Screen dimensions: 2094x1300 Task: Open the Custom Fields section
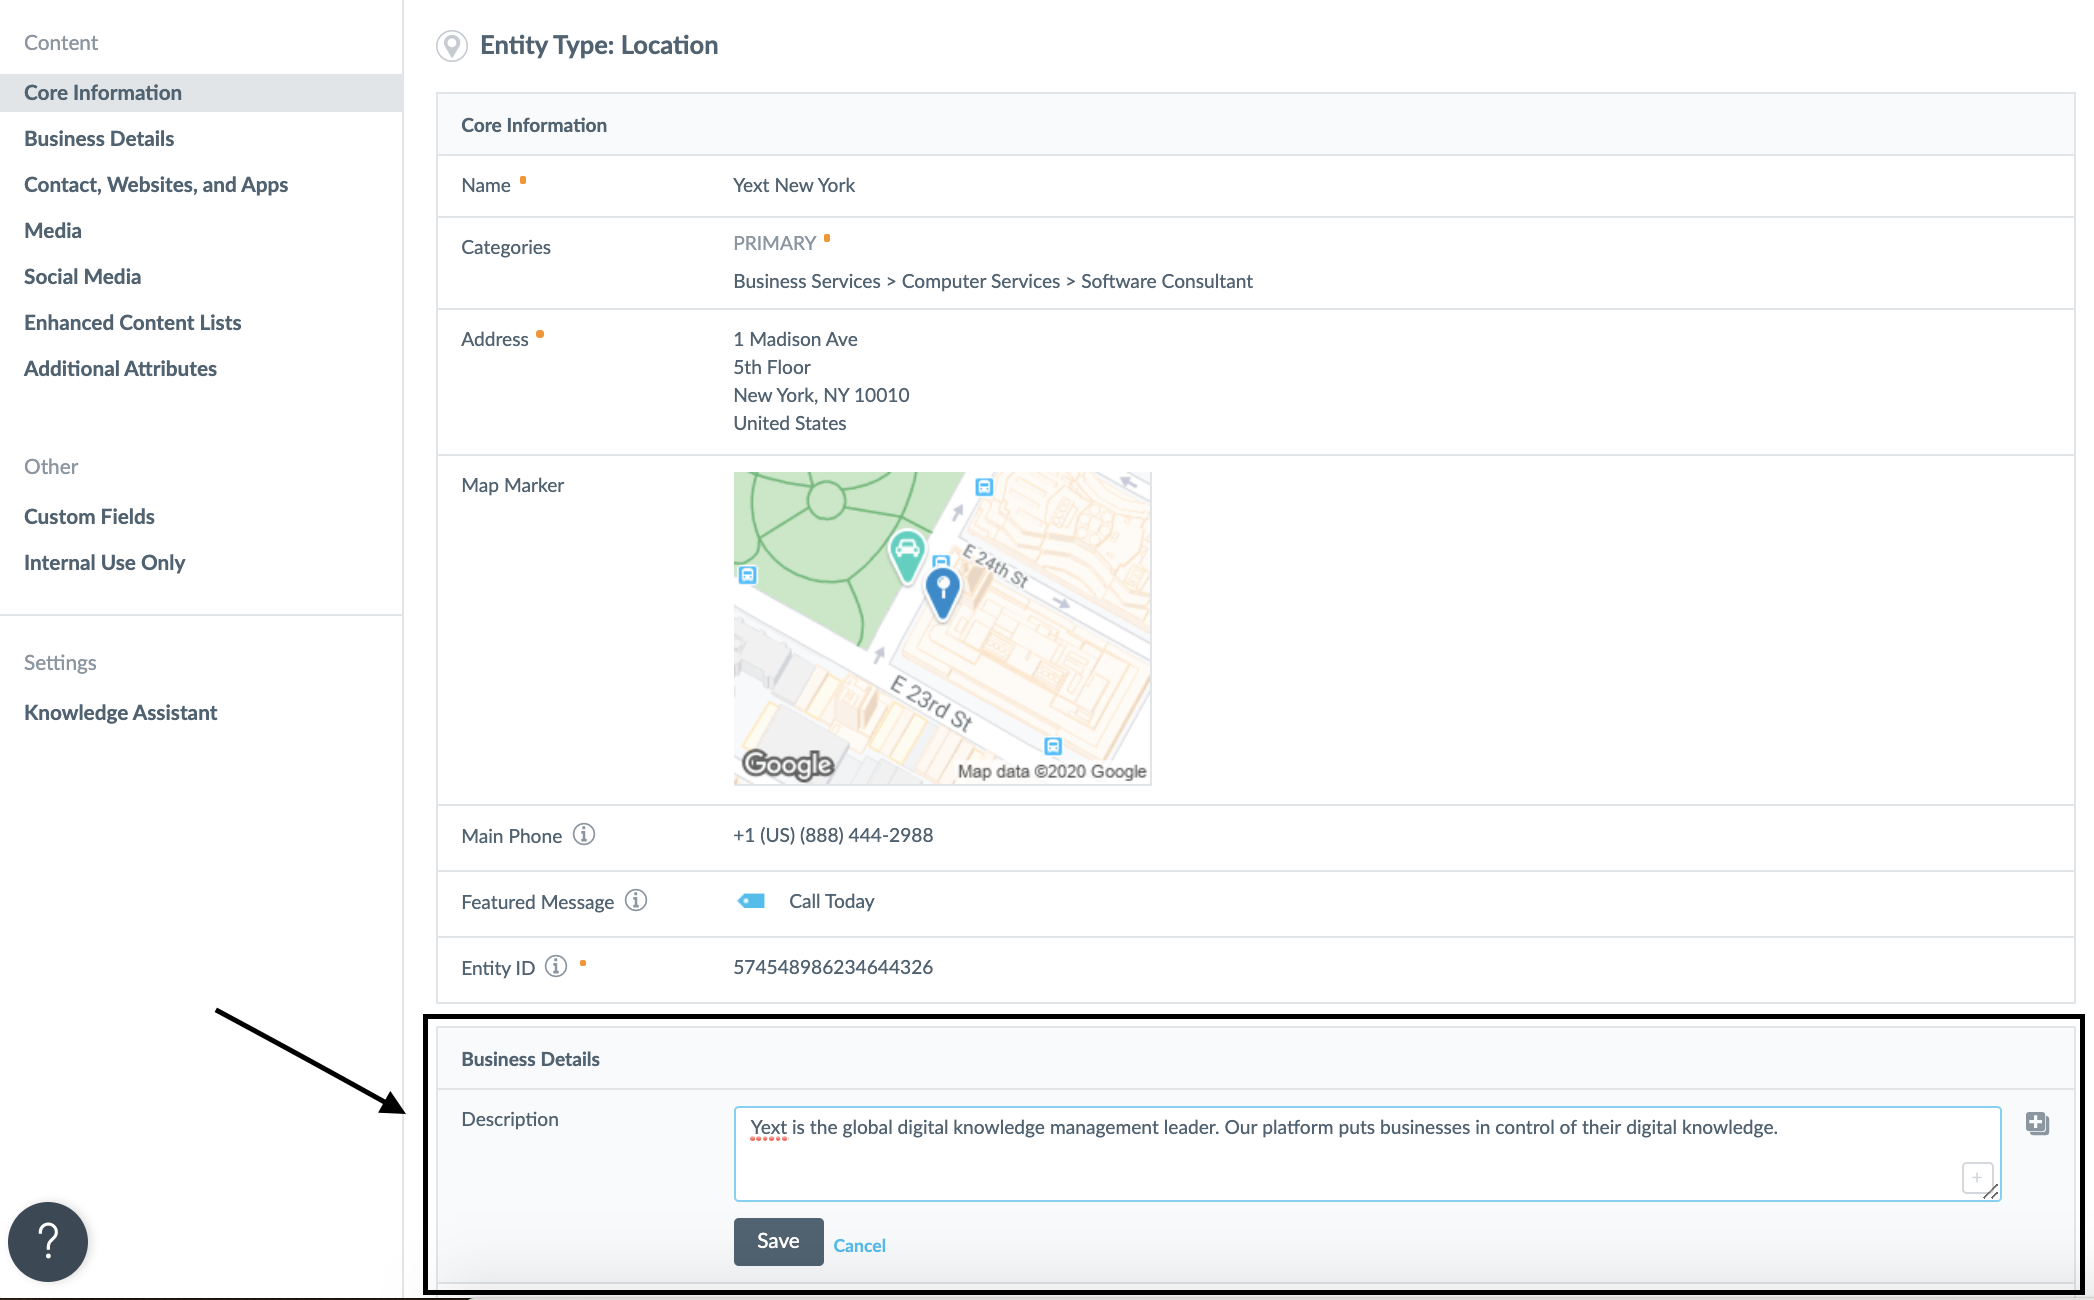[89, 516]
